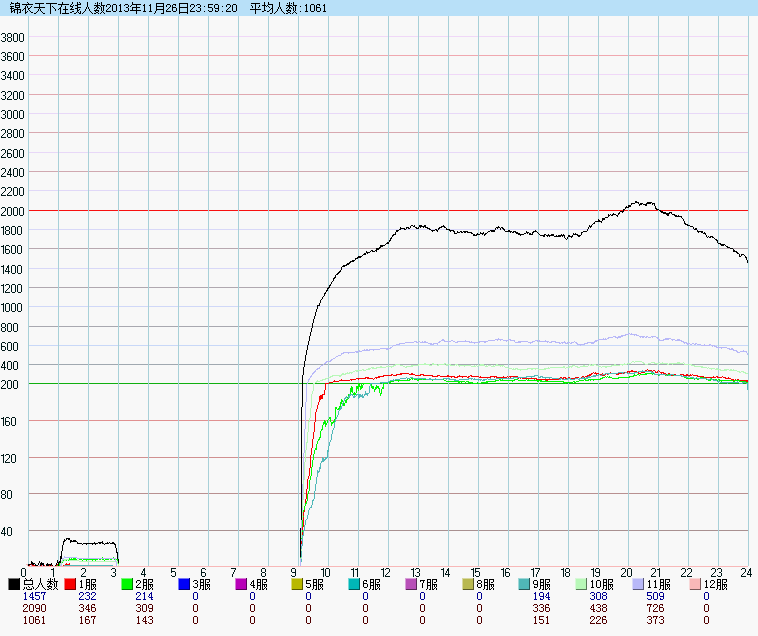
Task: Click the lavender 11服 legend swatch
Action: coord(638,584)
